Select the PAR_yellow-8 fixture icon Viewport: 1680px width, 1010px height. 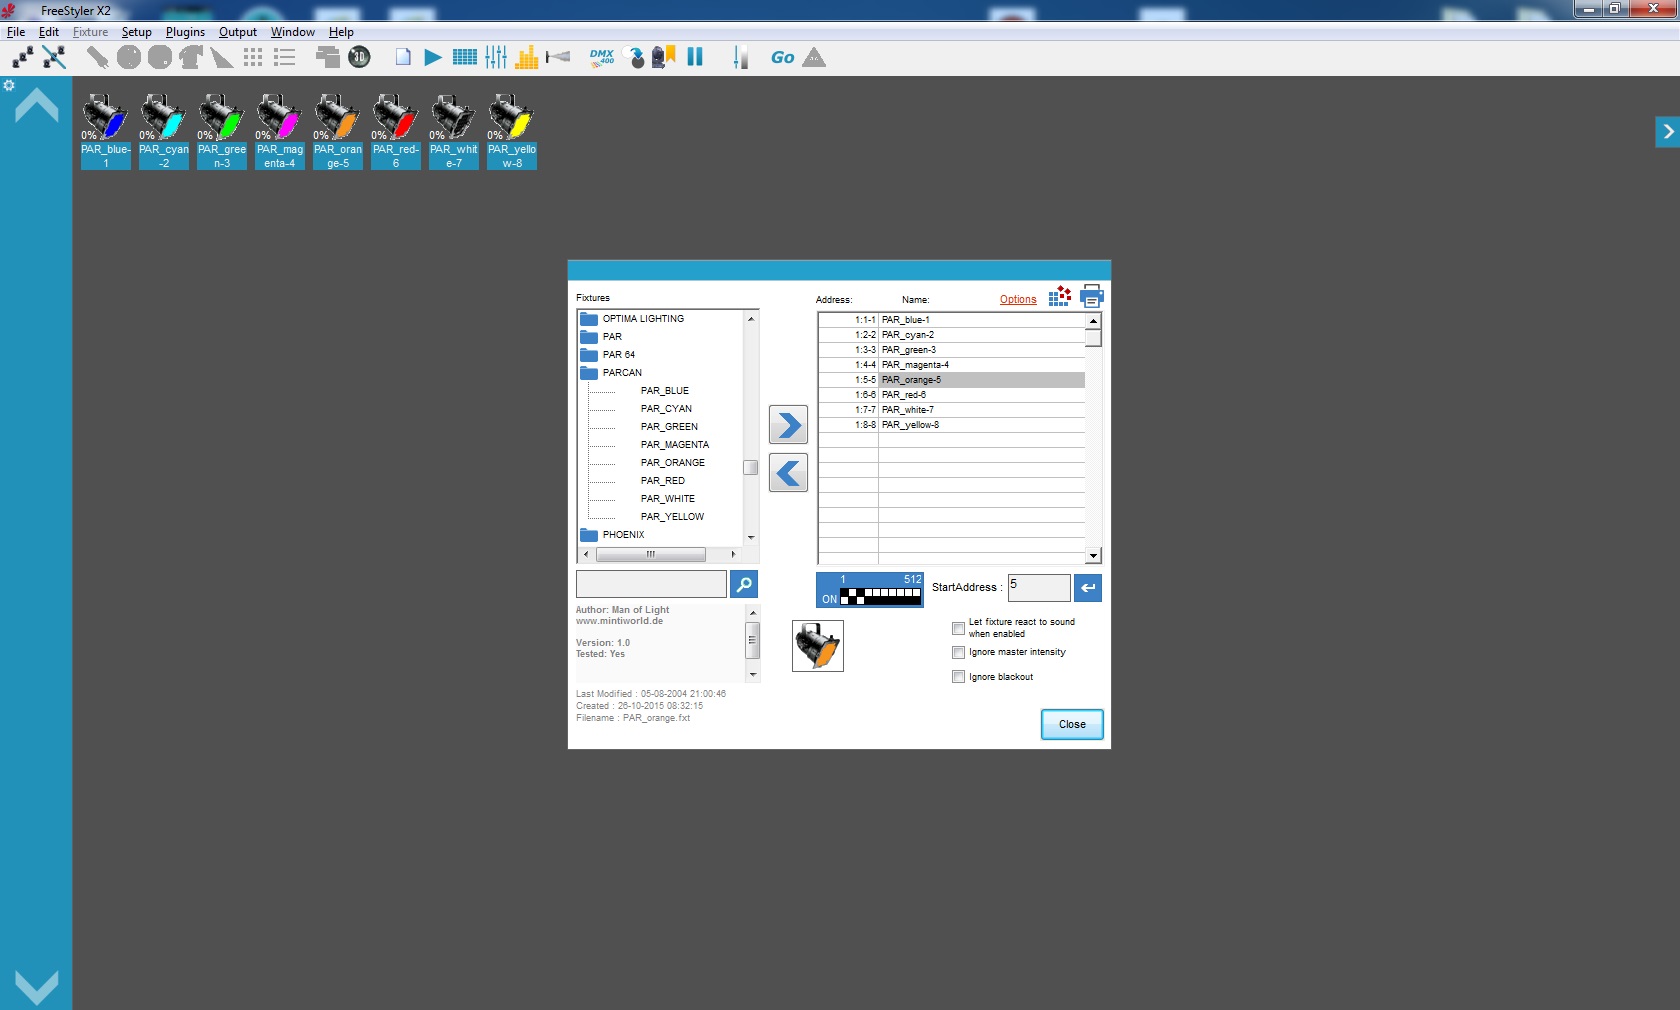pos(512,131)
